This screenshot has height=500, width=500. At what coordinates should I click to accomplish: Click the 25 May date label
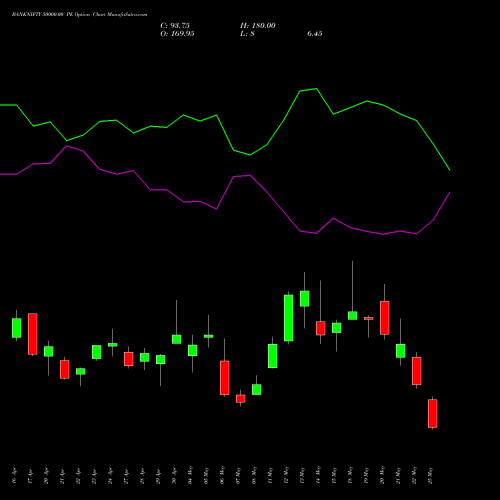click(x=430, y=475)
